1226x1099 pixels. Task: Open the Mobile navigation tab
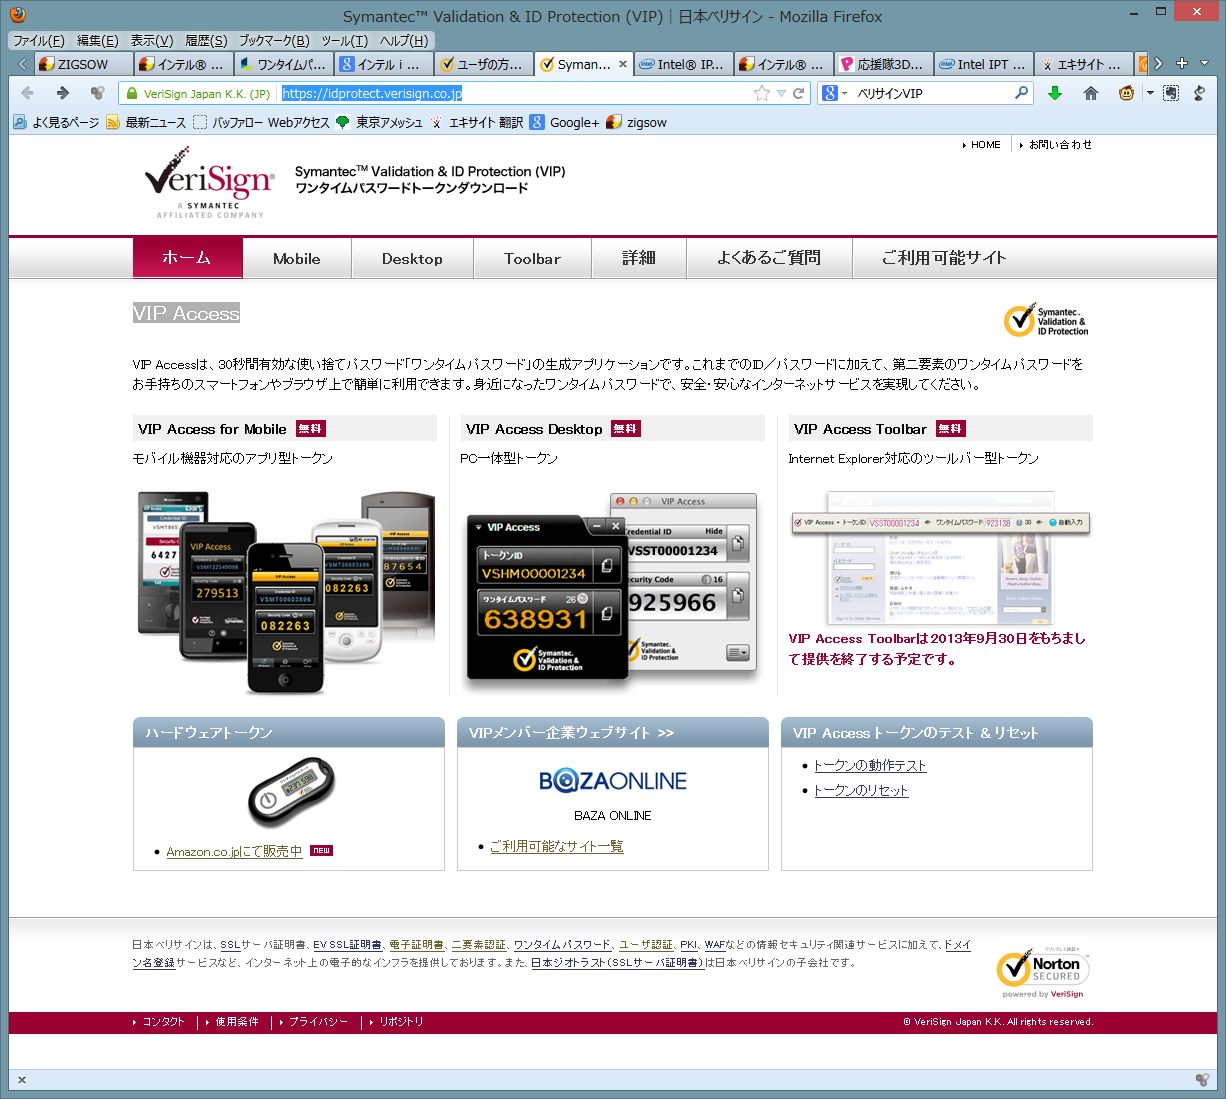[x=297, y=258]
